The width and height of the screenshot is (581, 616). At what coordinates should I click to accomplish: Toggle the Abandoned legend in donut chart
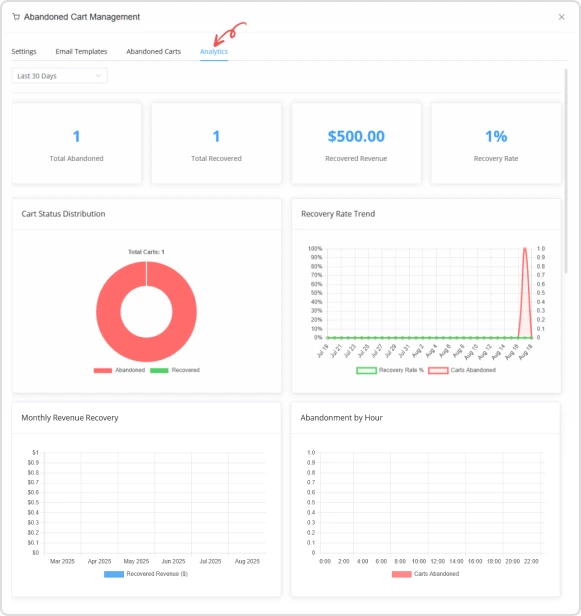click(x=119, y=370)
